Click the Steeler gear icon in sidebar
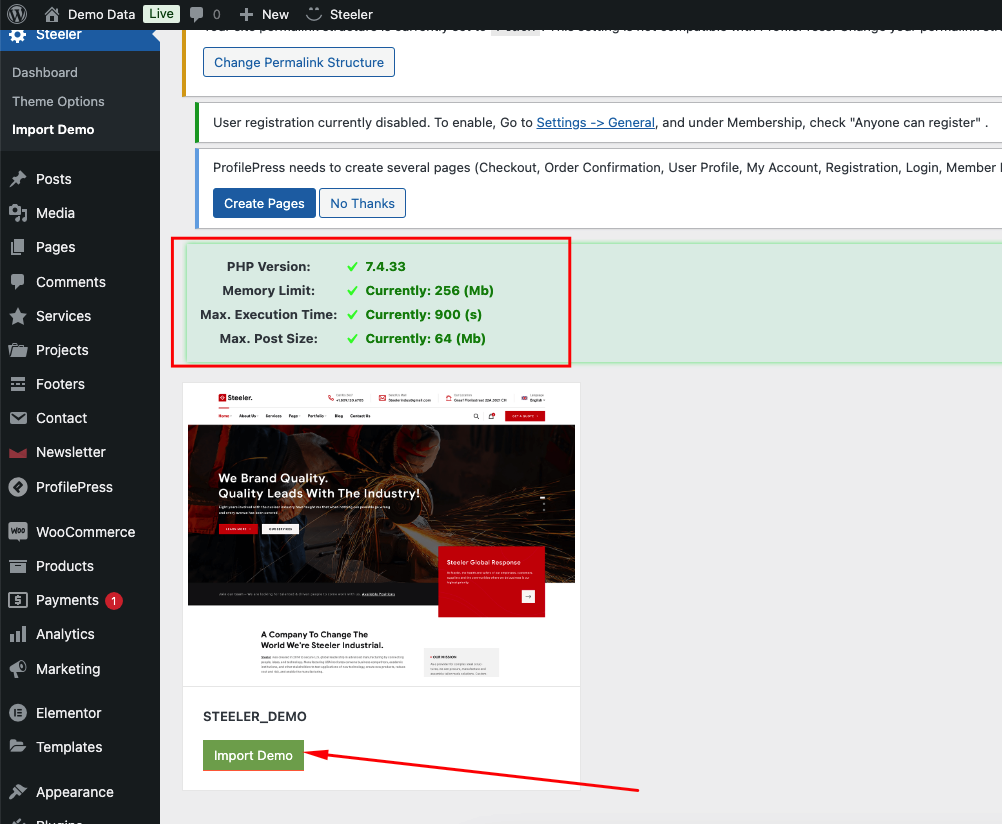The height and width of the screenshot is (824, 1002). pos(18,35)
